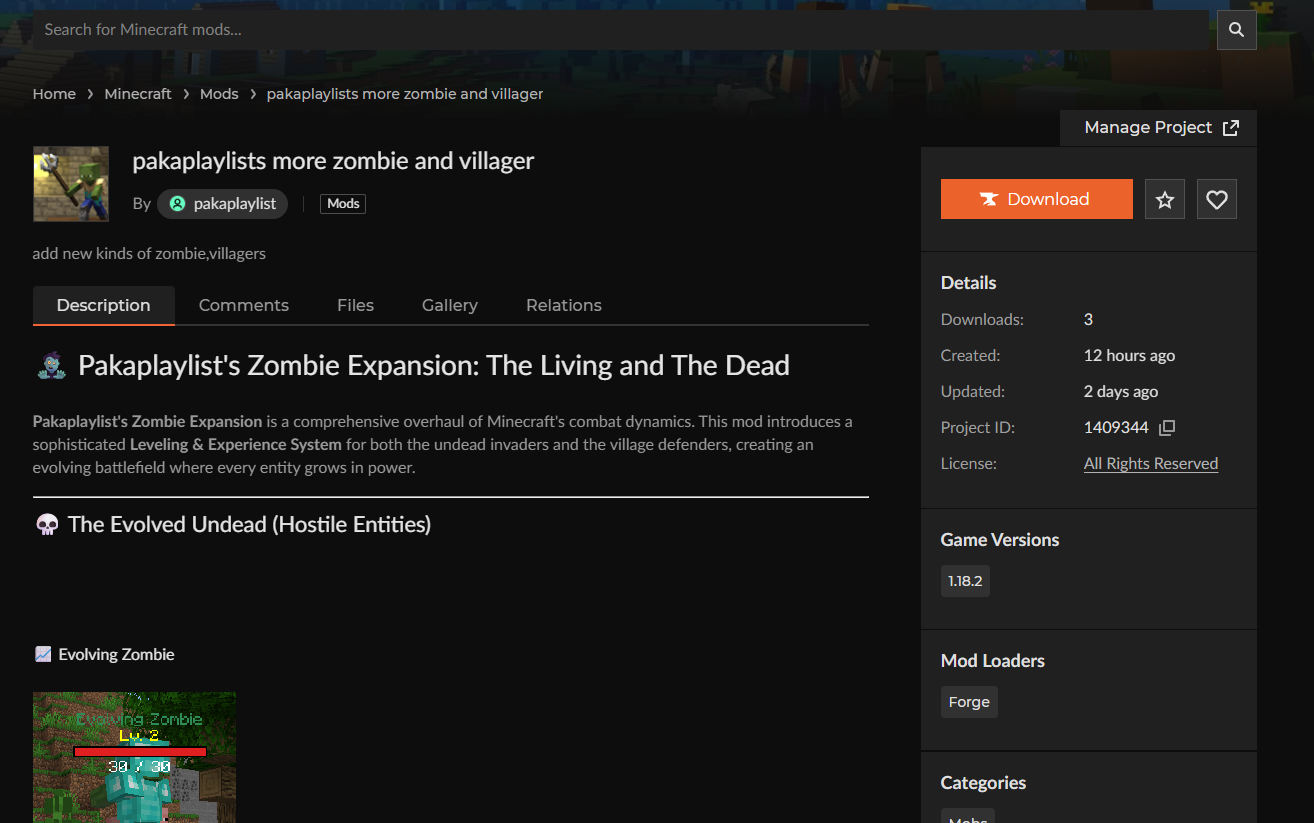Open the Evolving Zombie screenshot image
Image resolution: width=1314 pixels, height=823 pixels.
[135, 757]
